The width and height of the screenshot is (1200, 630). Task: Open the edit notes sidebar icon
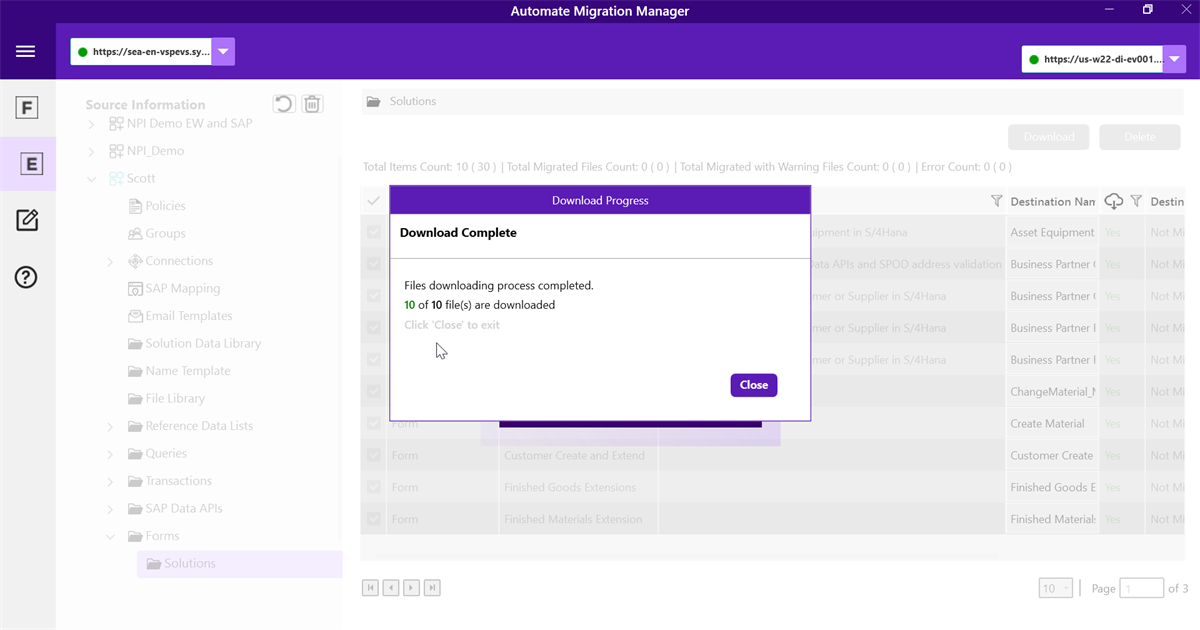(27, 220)
